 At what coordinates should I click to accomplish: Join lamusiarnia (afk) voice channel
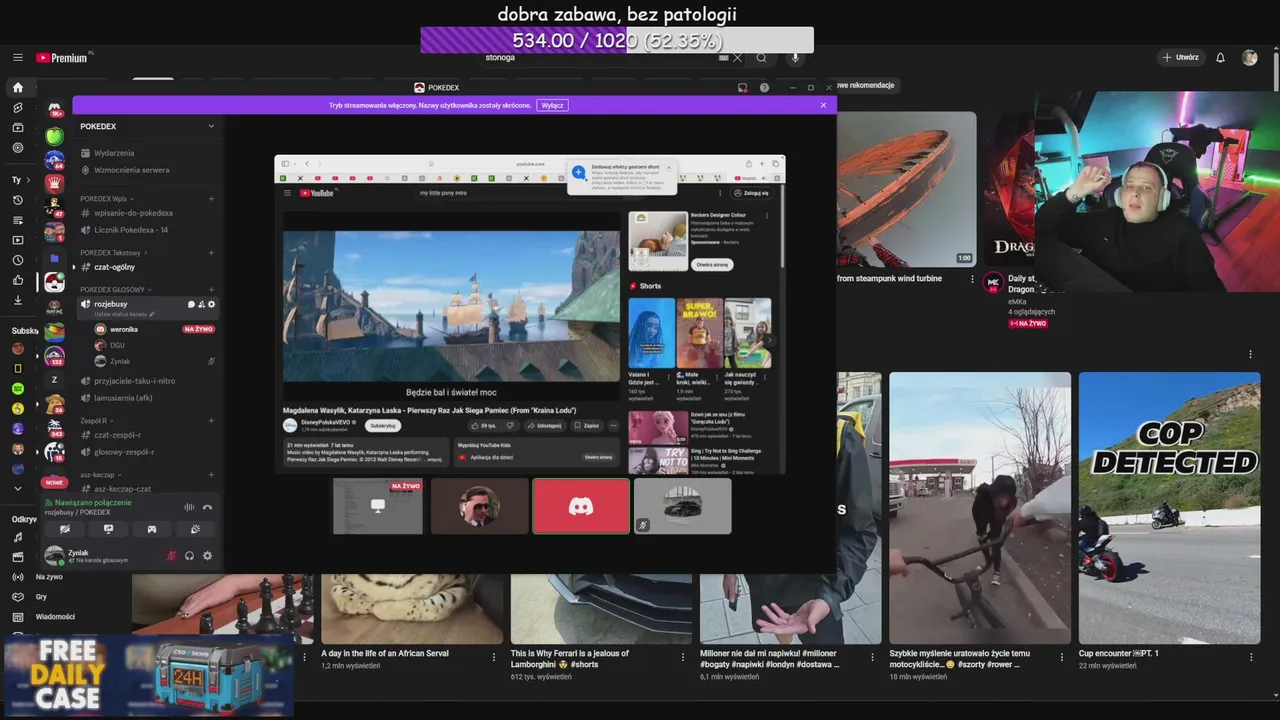tap(123, 398)
